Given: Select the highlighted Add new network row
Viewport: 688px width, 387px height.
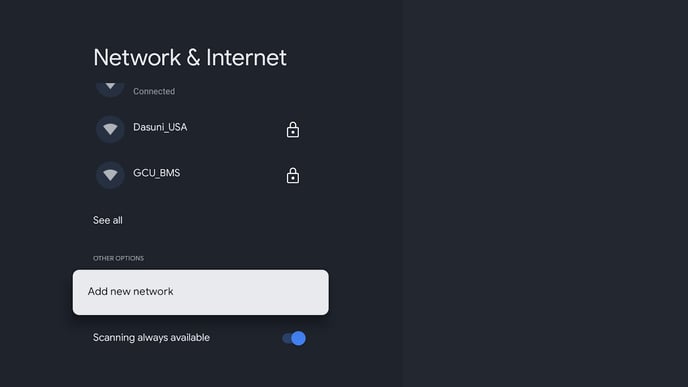Looking at the screenshot, I should [x=201, y=292].
